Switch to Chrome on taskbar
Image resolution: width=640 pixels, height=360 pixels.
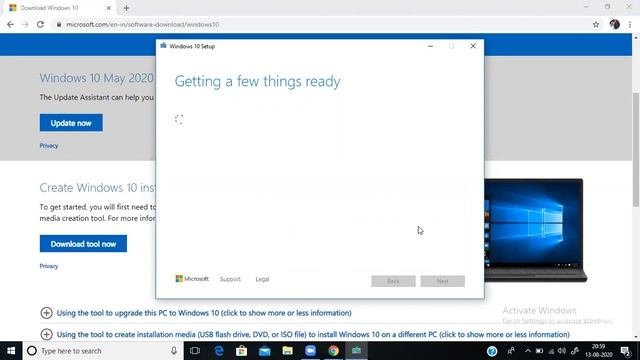(x=333, y=351)
